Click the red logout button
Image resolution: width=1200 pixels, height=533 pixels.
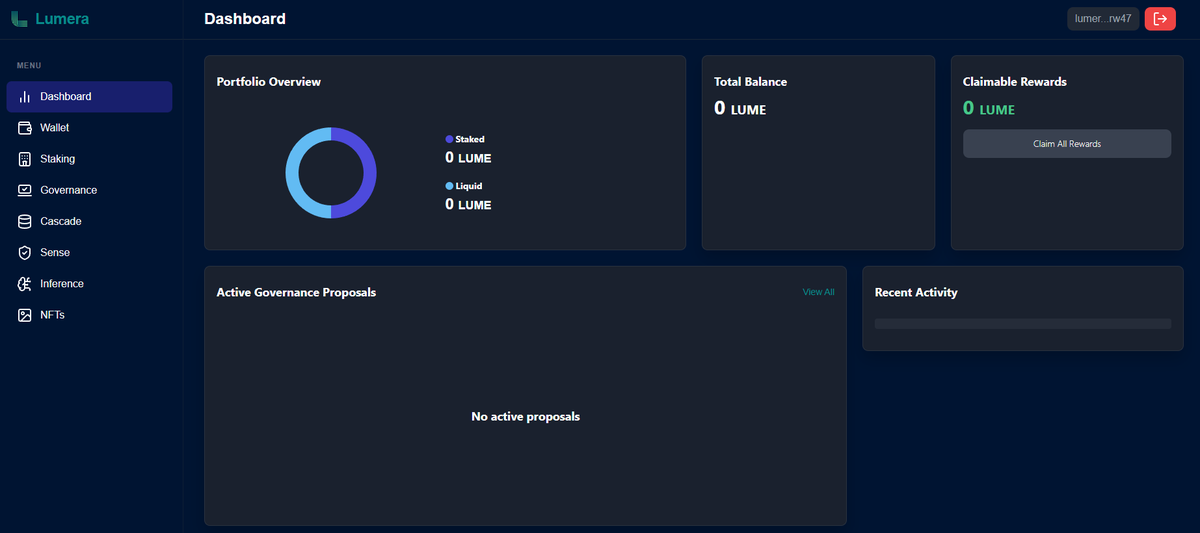click(x=1160, y=18)
